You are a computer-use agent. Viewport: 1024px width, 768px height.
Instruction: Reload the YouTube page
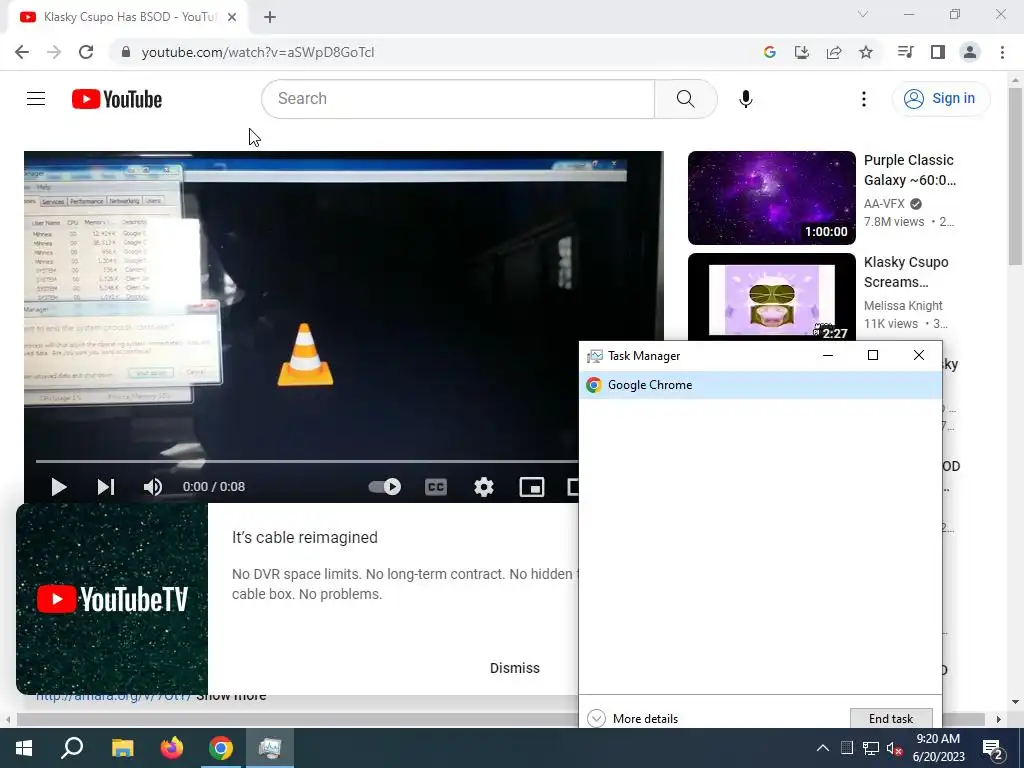point(86,52)
